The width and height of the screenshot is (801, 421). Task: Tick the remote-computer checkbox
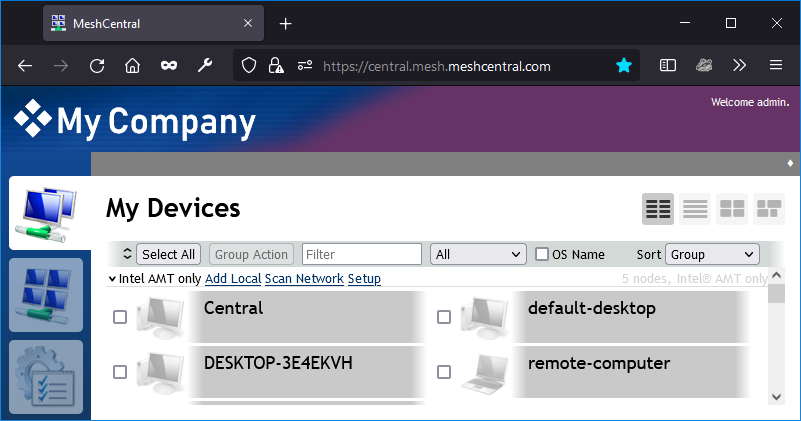click(444, 371)
